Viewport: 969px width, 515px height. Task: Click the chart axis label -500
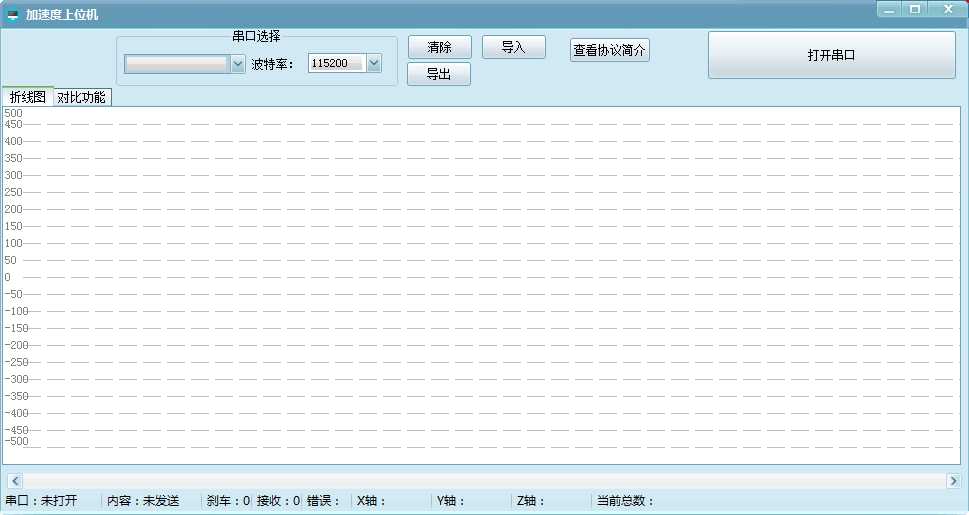tap(16, 441)
